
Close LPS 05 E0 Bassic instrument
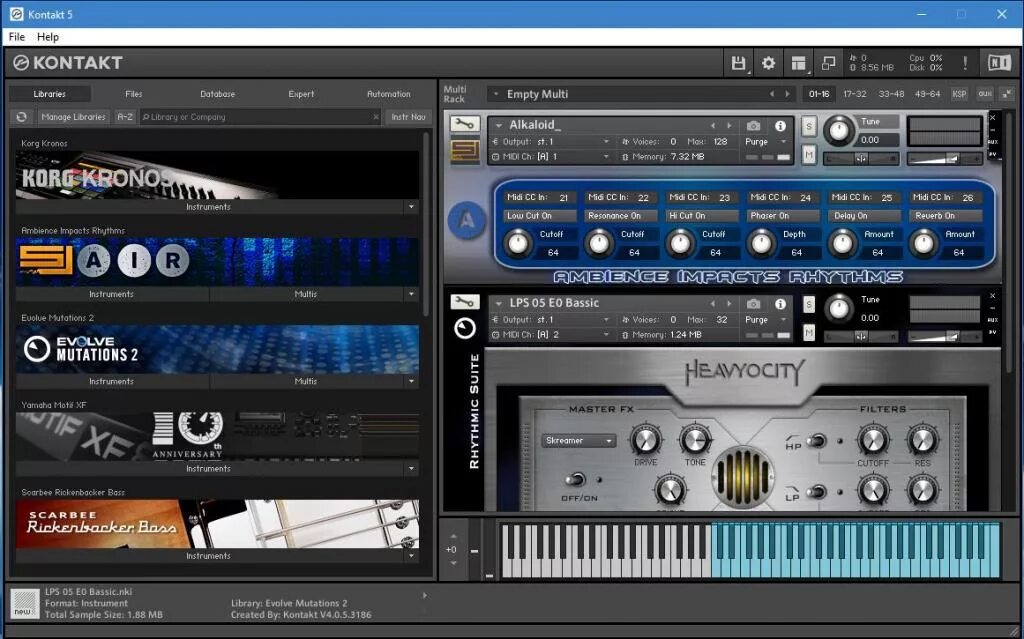click(x=993, y=296)
